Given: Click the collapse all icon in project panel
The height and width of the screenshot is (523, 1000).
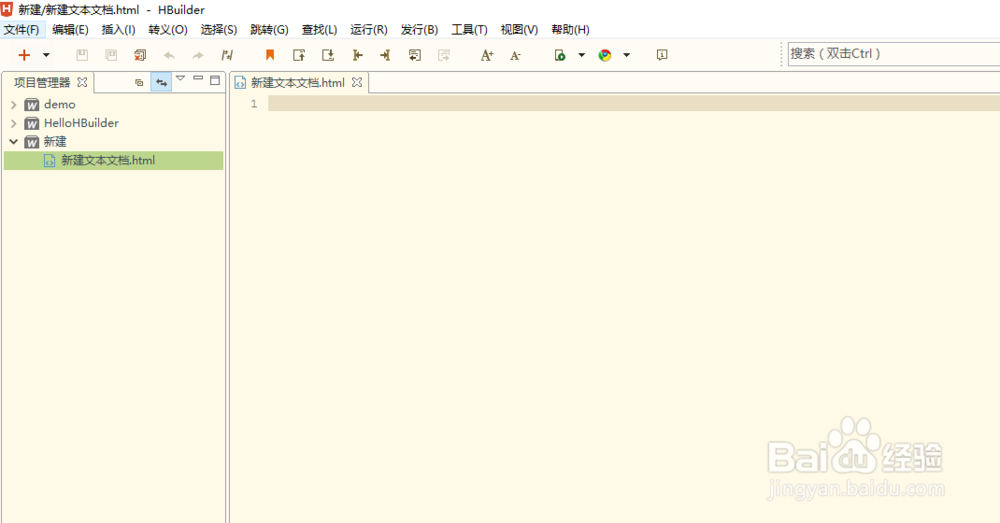Looking at the screenshot, I should pos(139,82).
